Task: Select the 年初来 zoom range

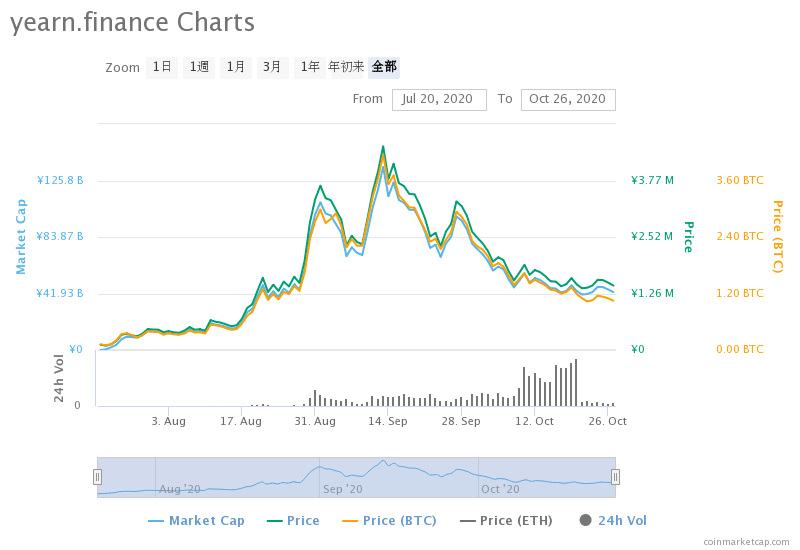Action: (x=346, y=67)
